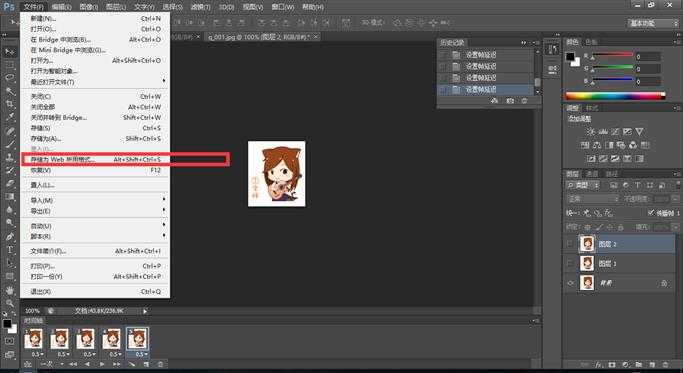The width and height of the screenshot is (683, 373).
Task: Open status bar document info arrow
Action: tap(145, 311)
